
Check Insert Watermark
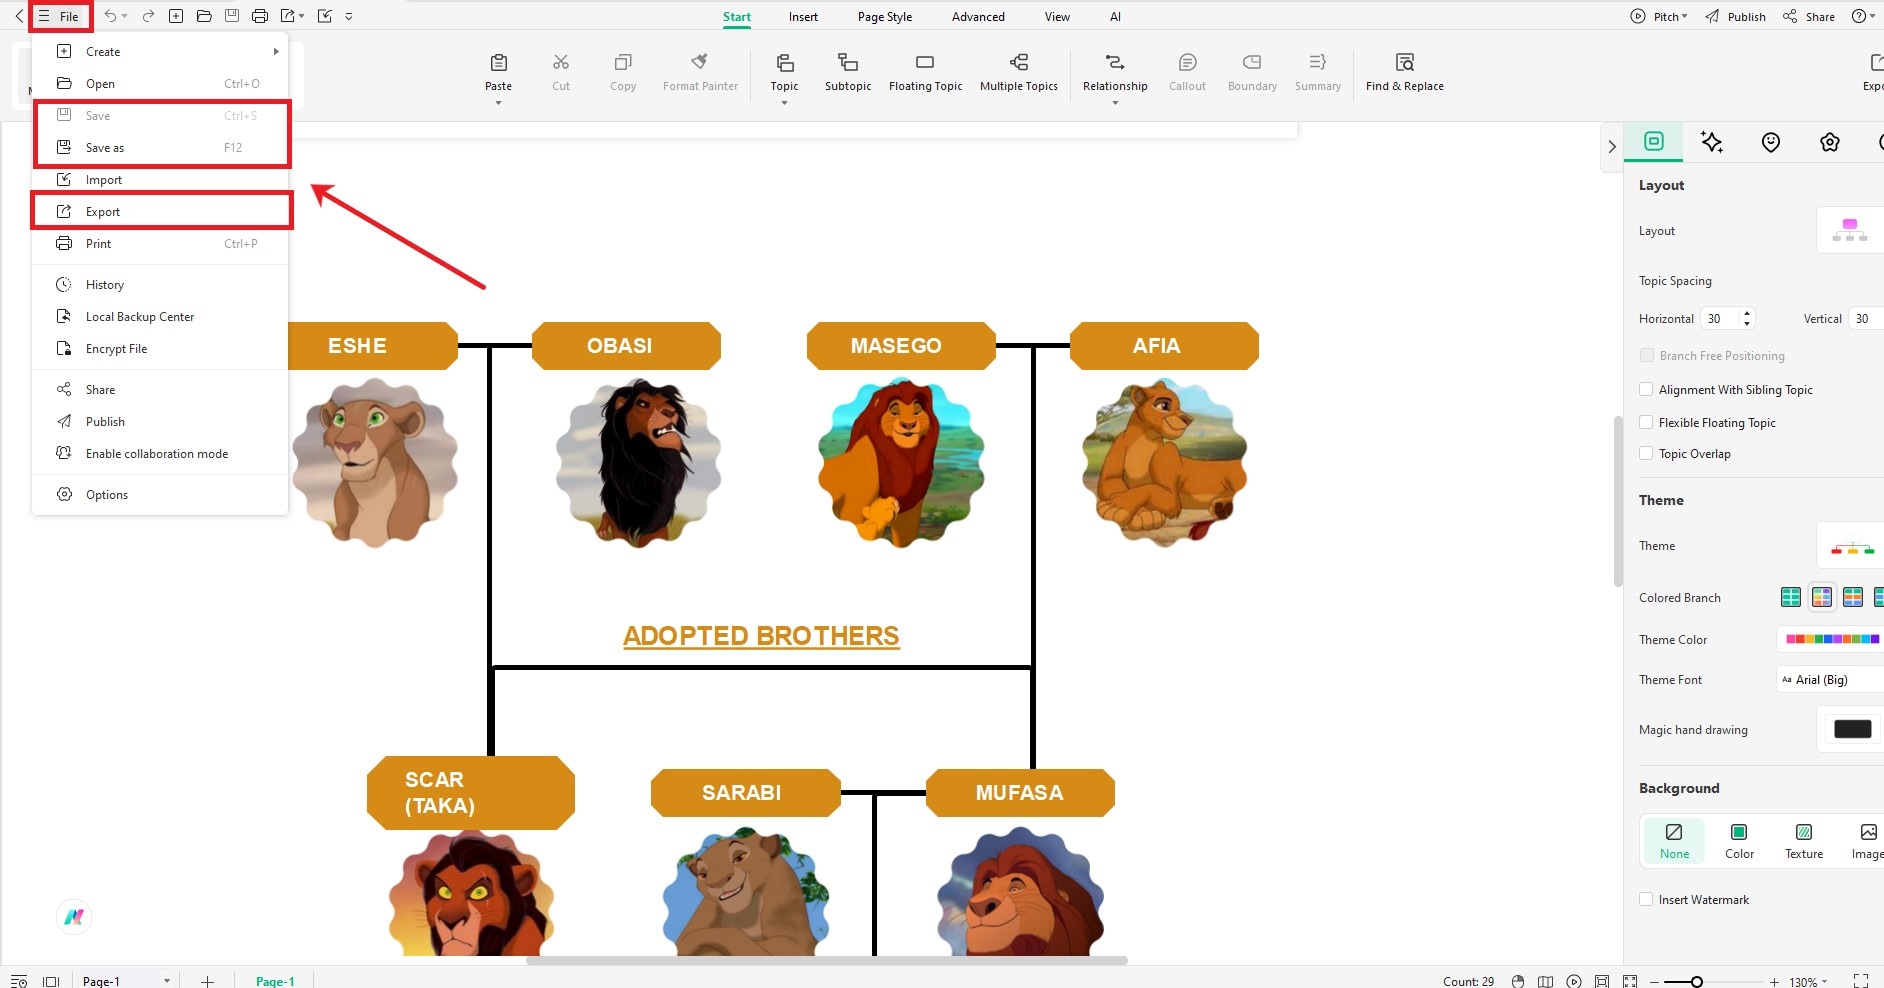click(x=1646, y=899)
